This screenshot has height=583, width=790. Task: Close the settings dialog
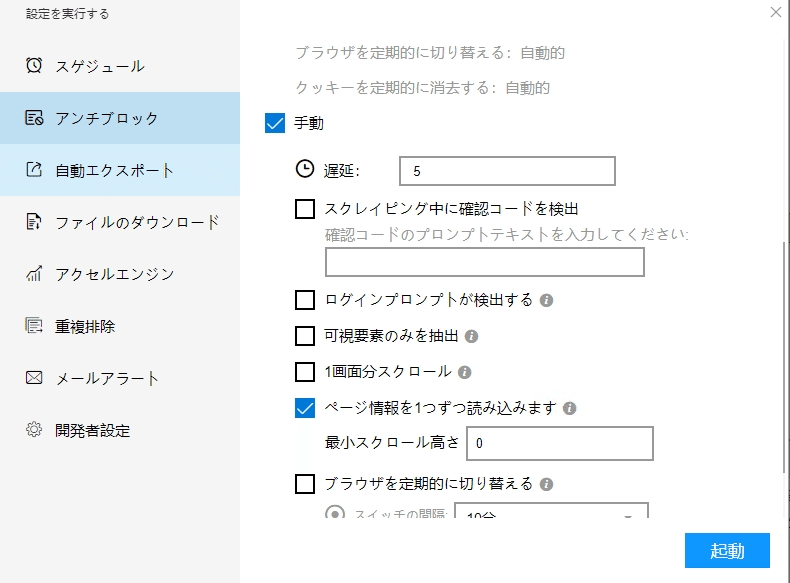776,12
